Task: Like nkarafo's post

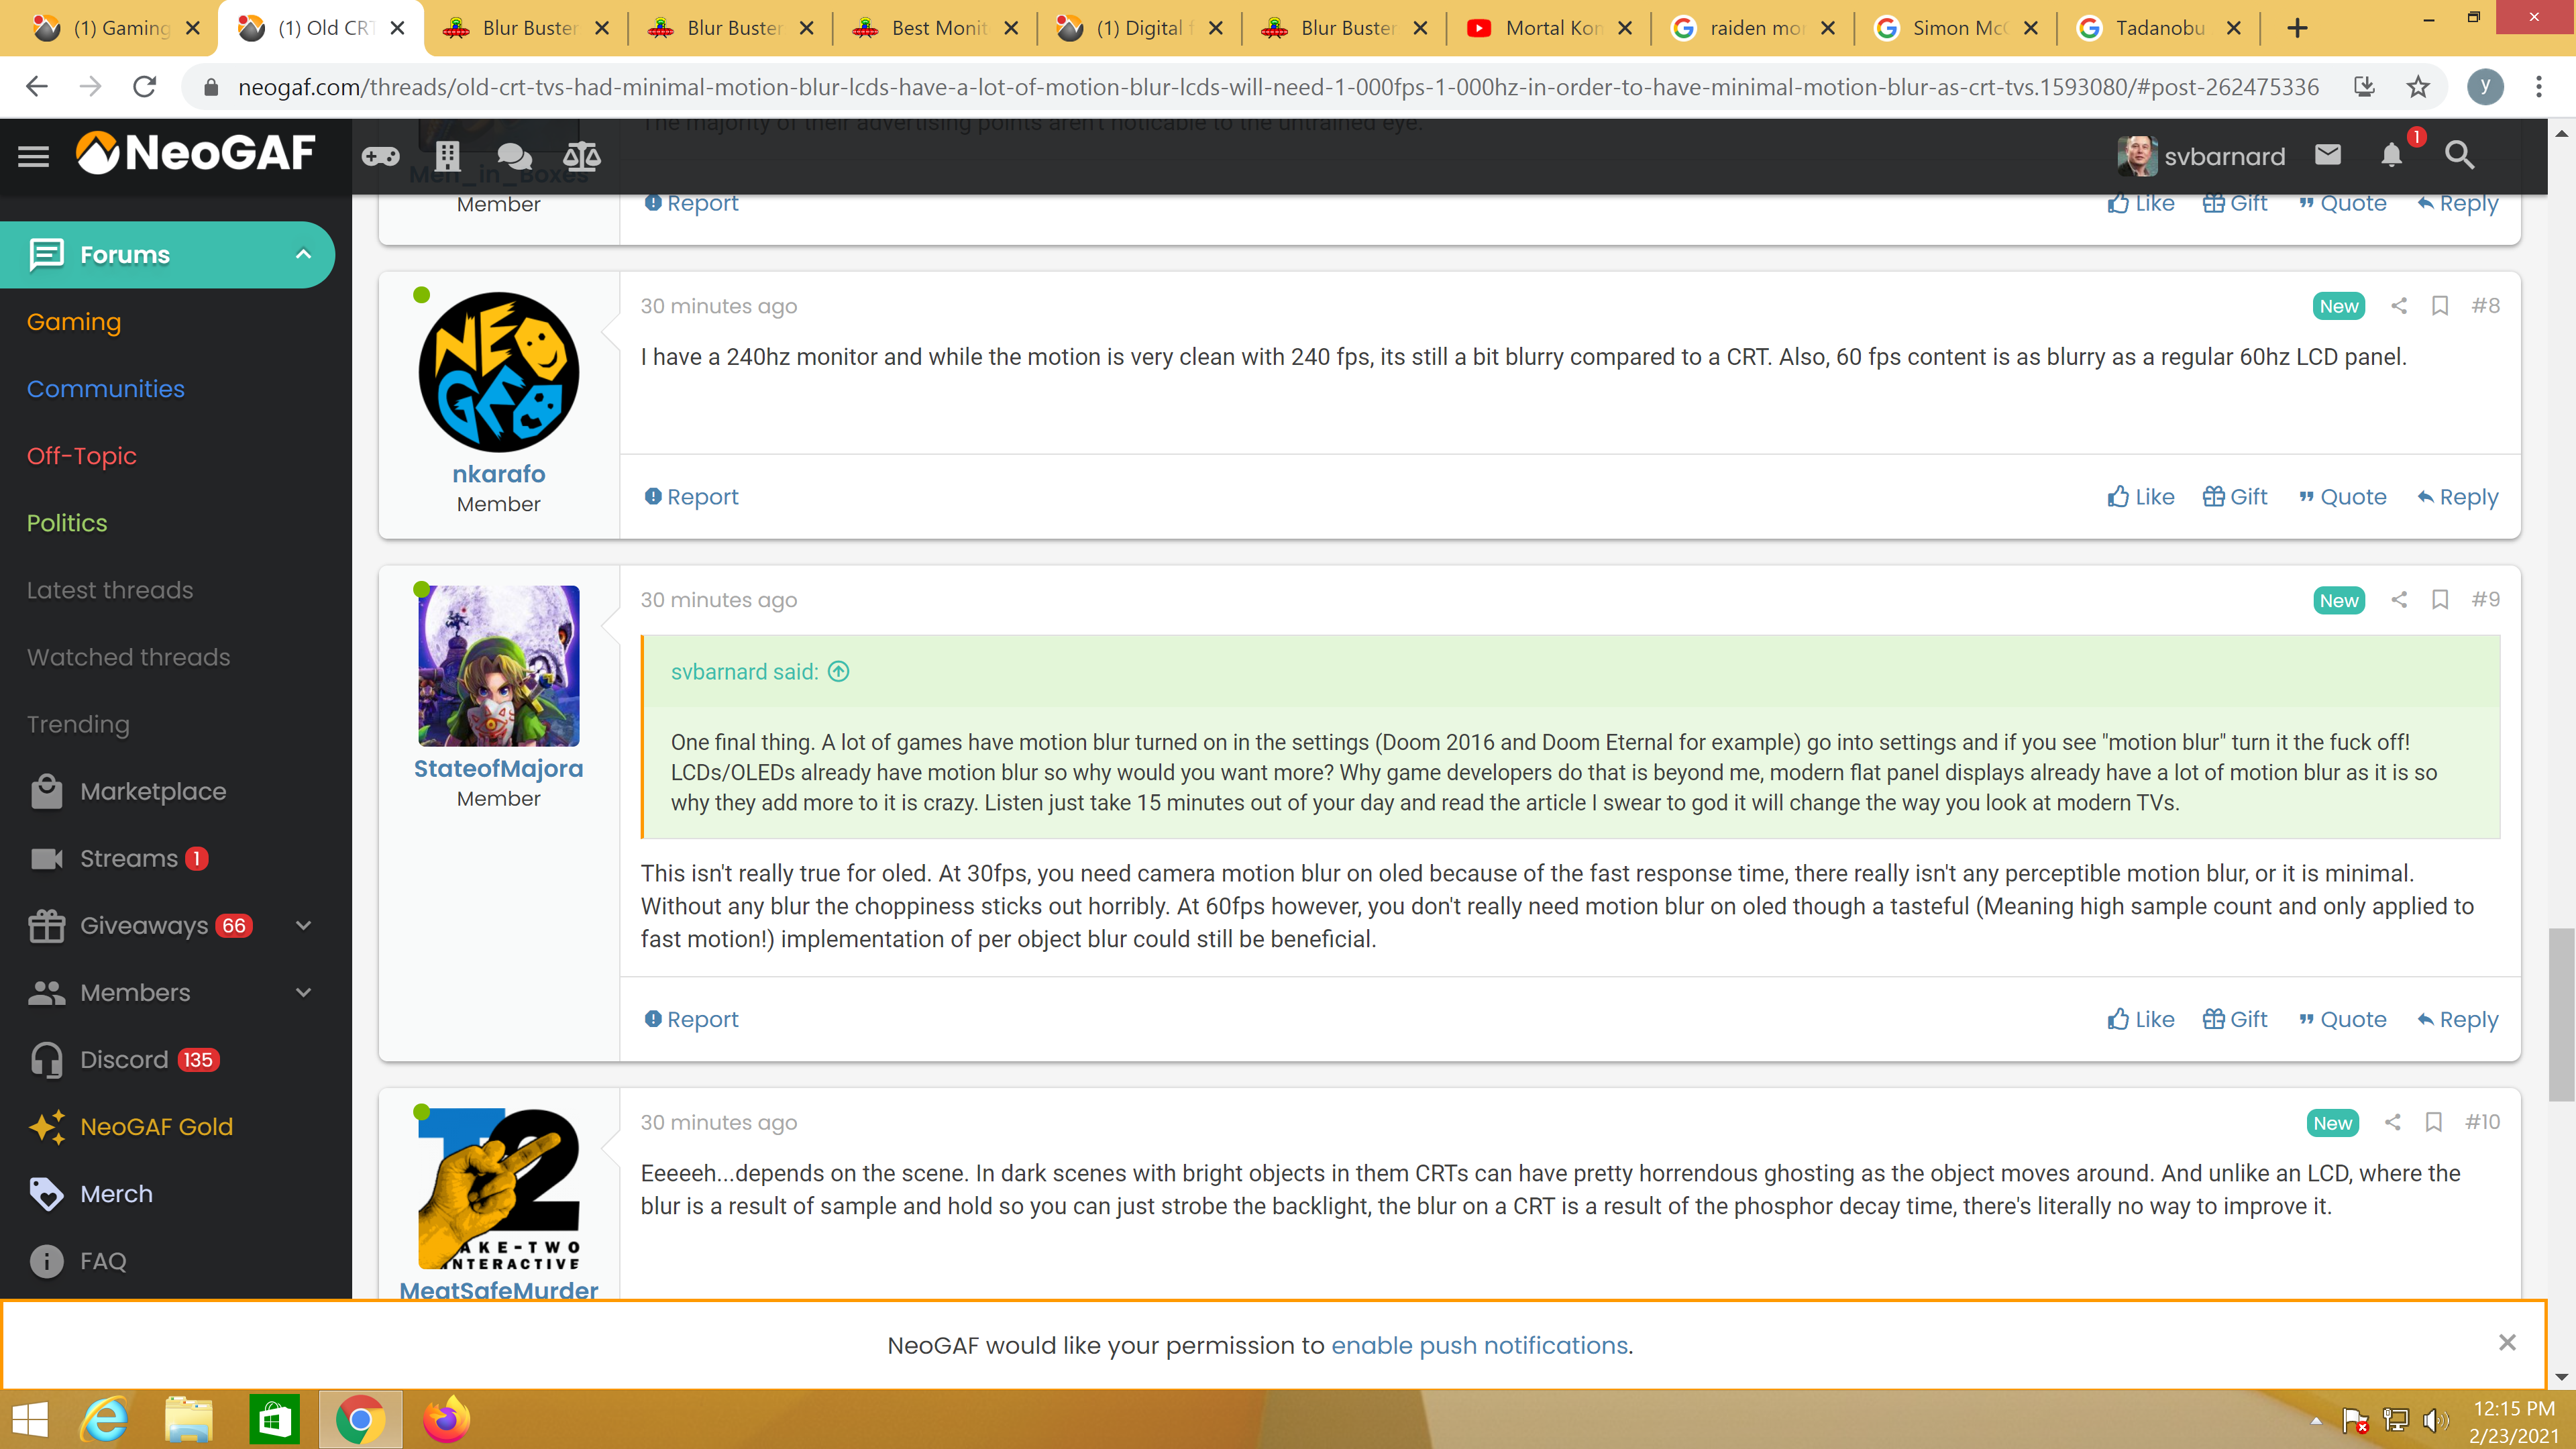Action: pyautogui.click(x=2140, y=497)
